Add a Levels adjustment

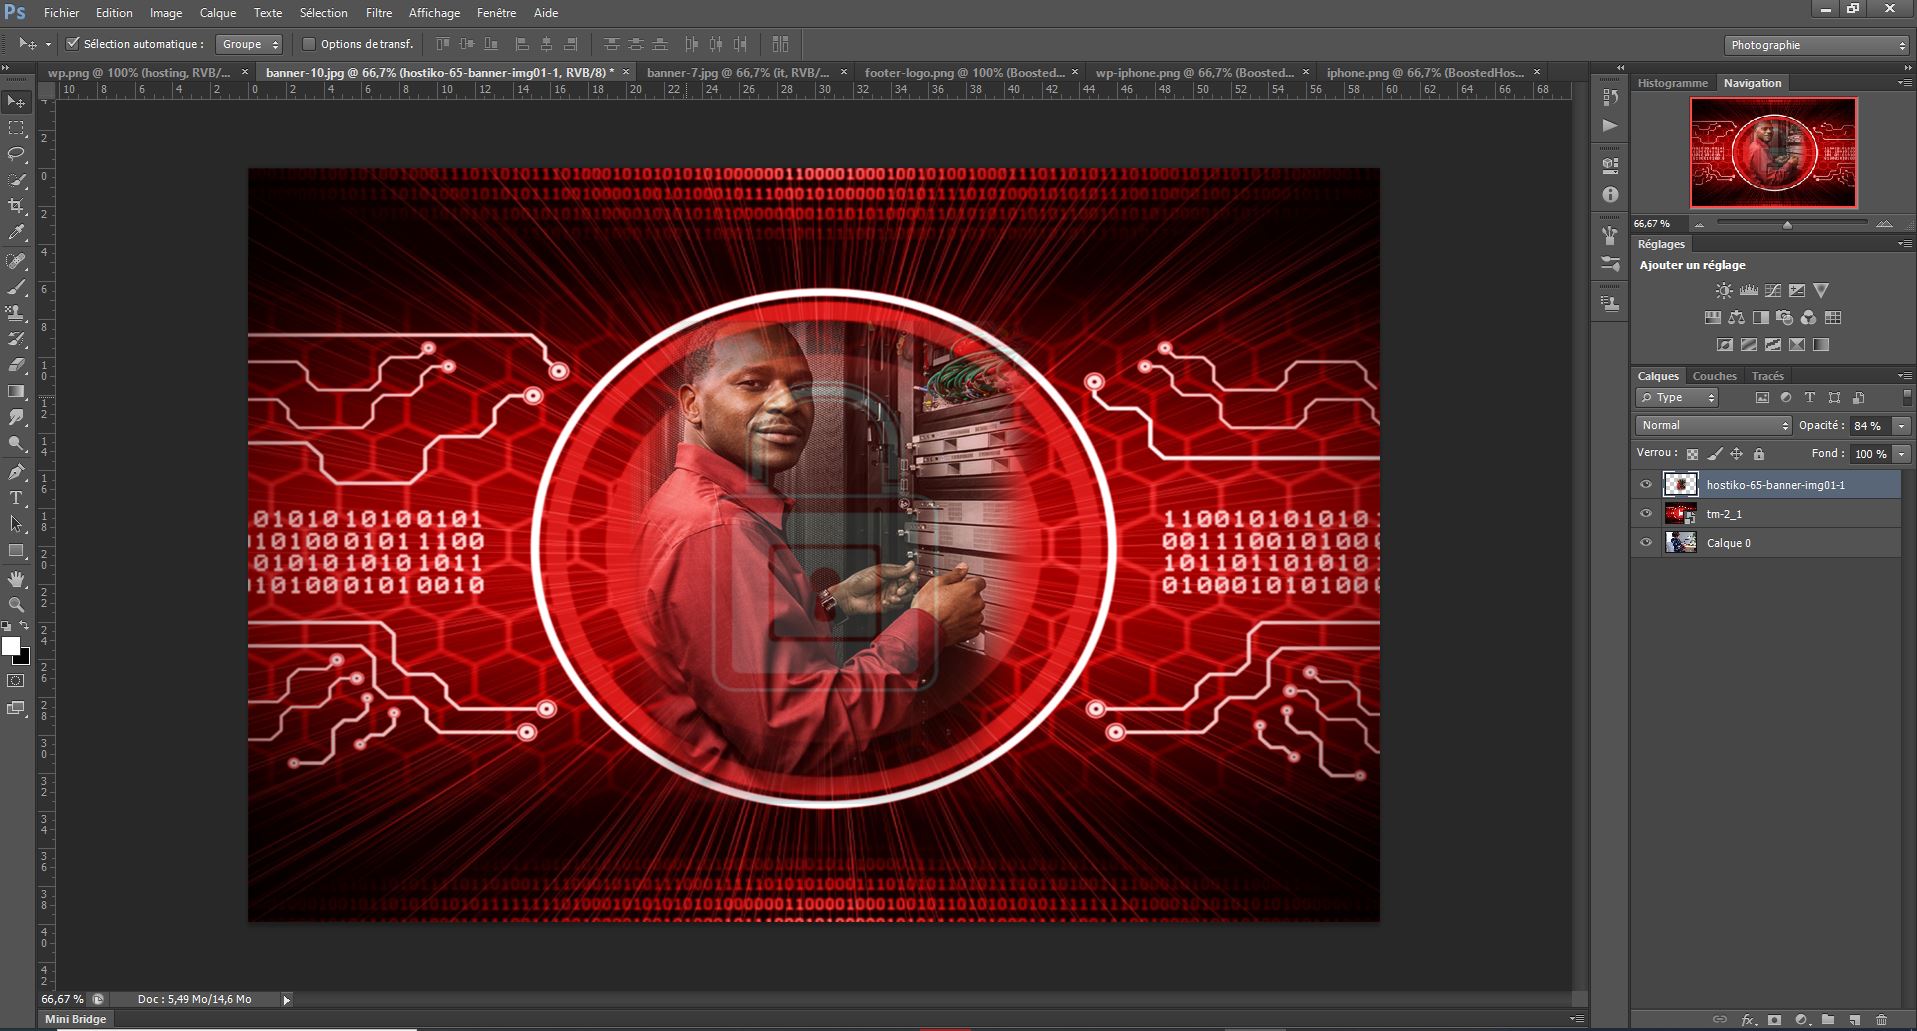click(1749, 291)
